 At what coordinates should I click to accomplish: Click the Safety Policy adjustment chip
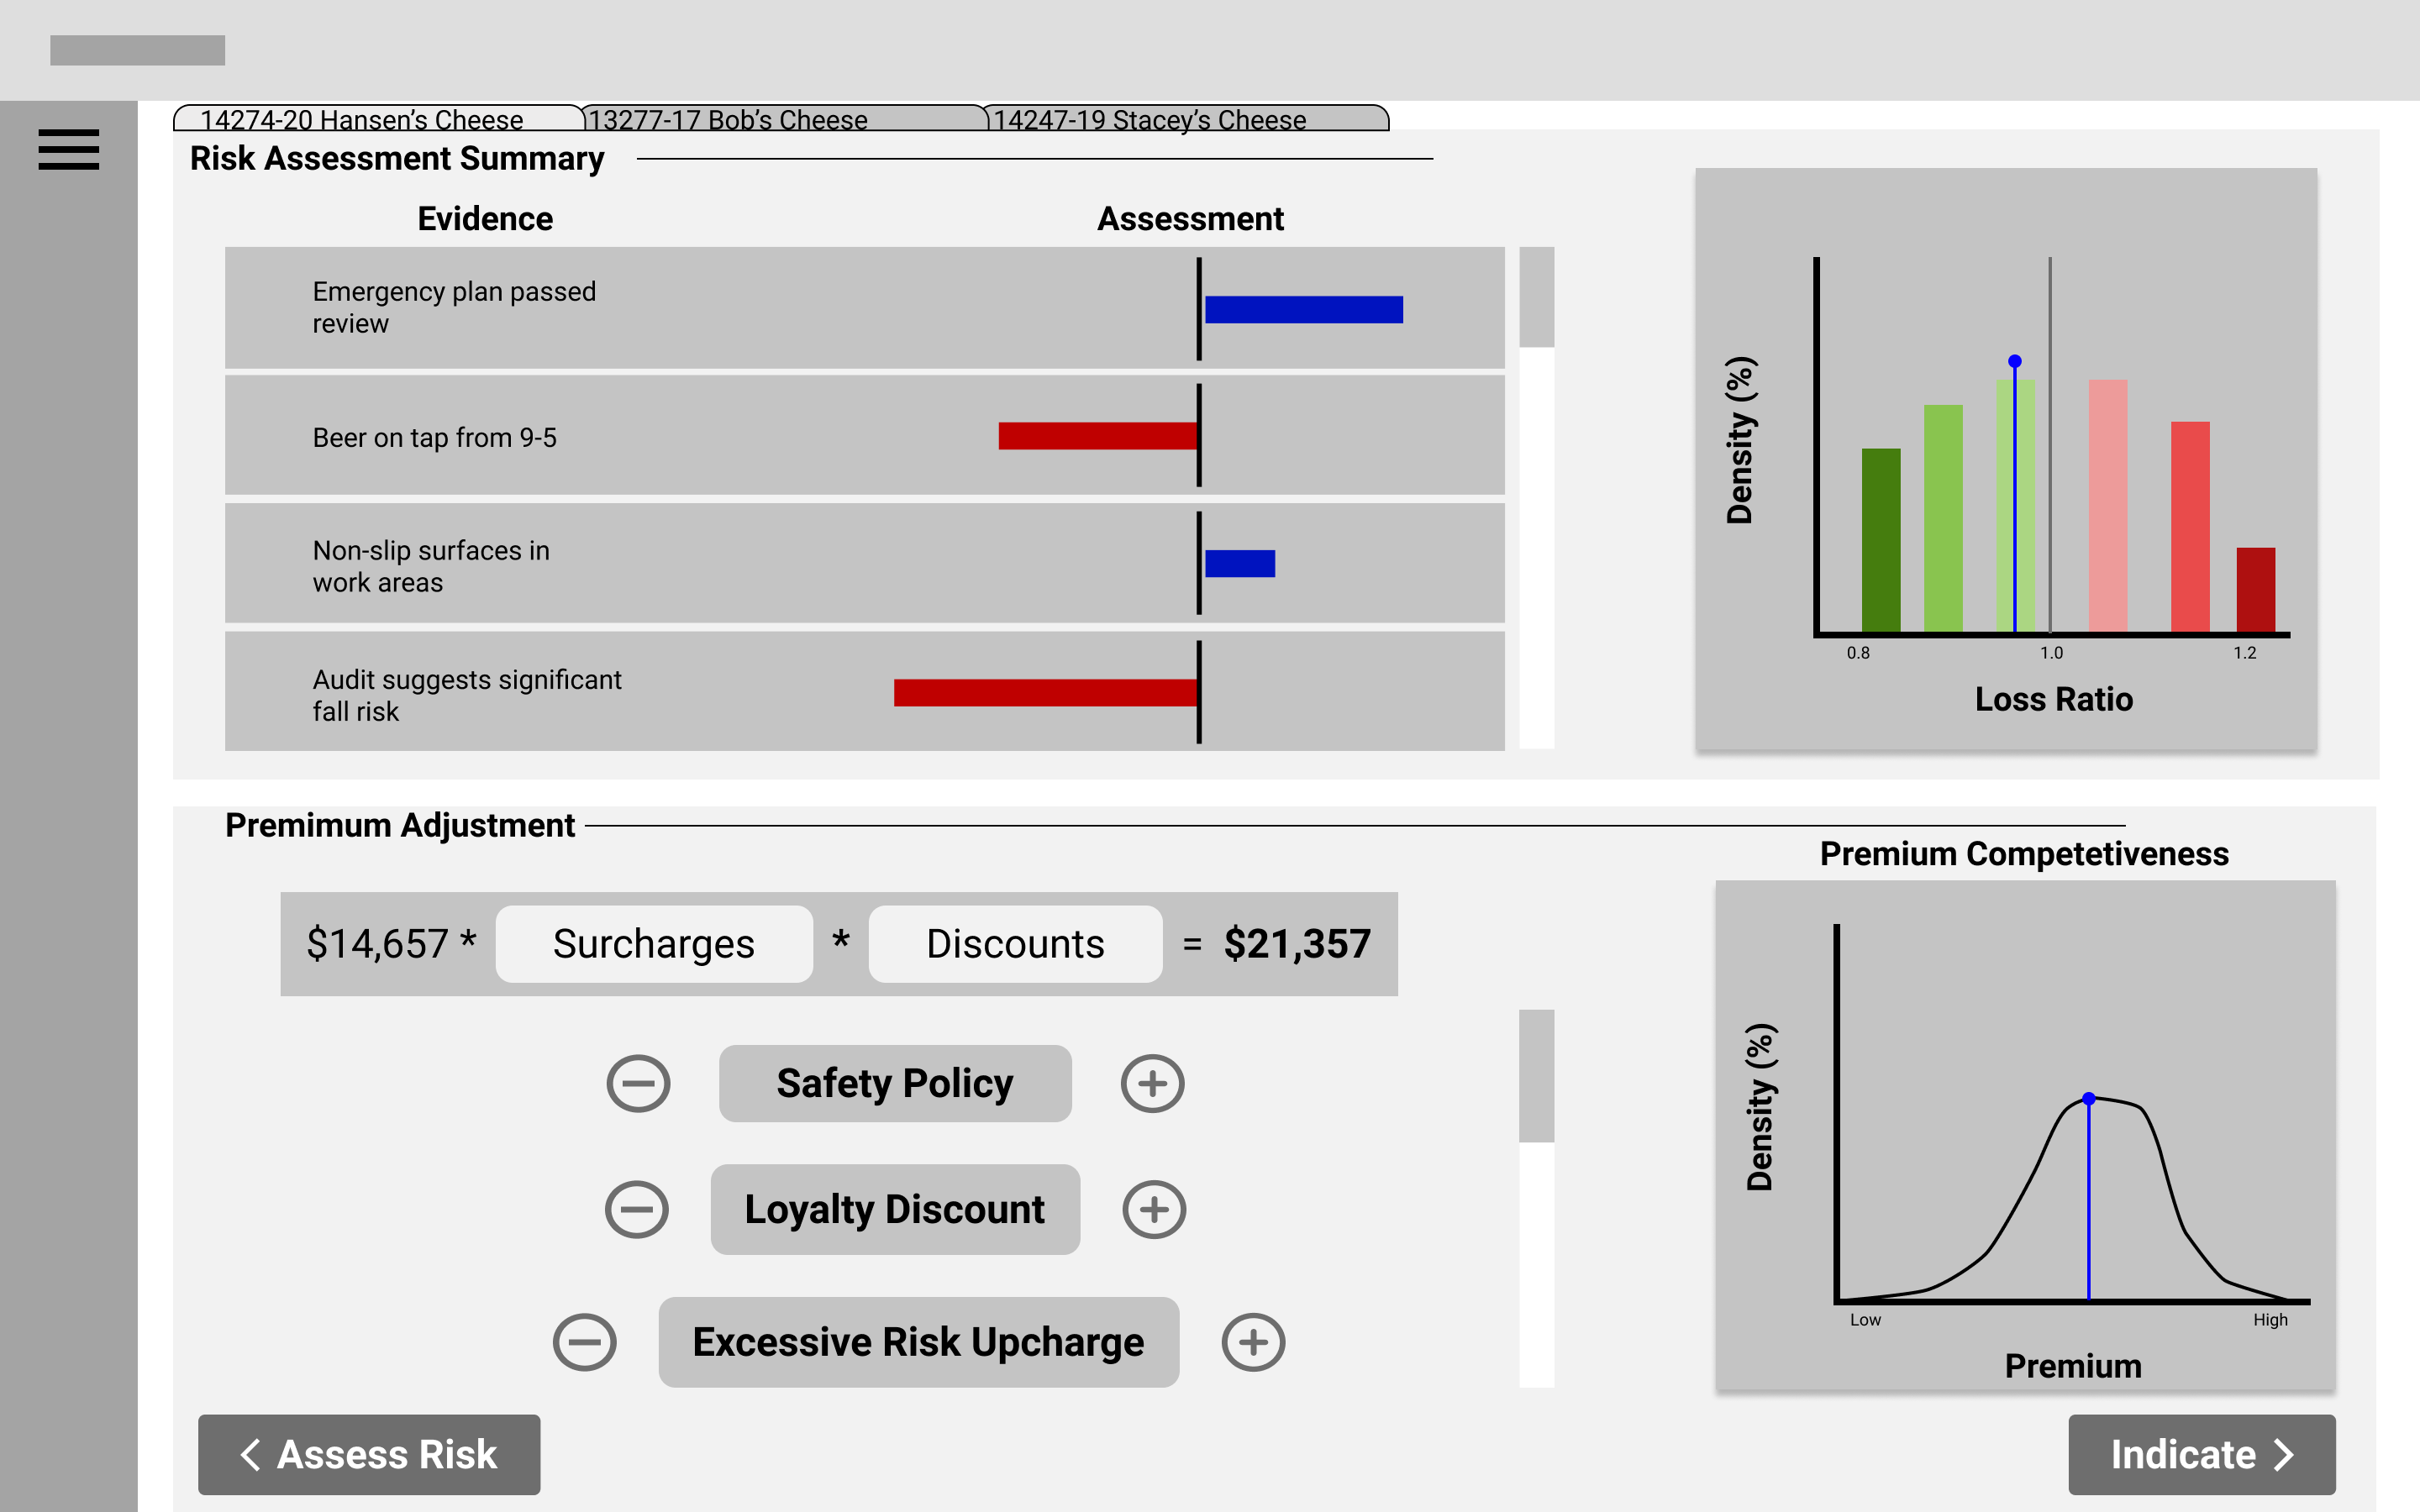point(895,1083)
